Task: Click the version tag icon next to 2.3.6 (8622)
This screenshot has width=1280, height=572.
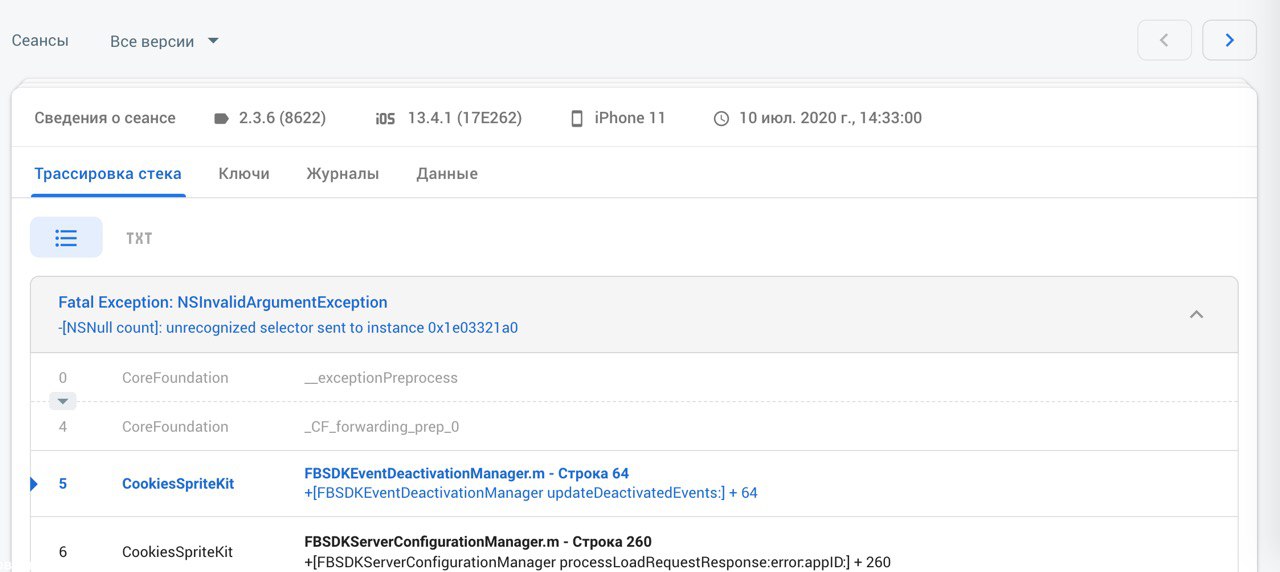Action: [221, 118]
